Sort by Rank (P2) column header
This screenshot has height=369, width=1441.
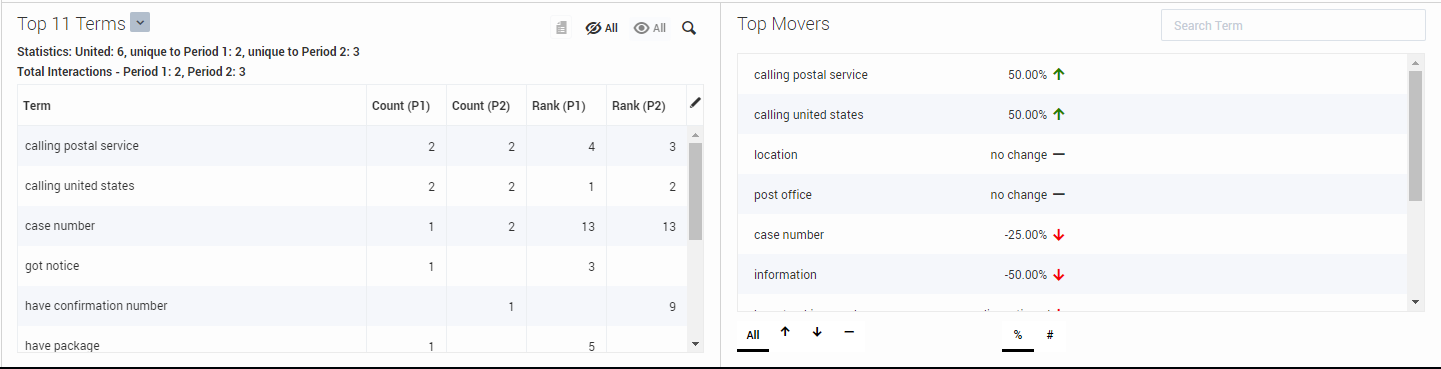646,105
